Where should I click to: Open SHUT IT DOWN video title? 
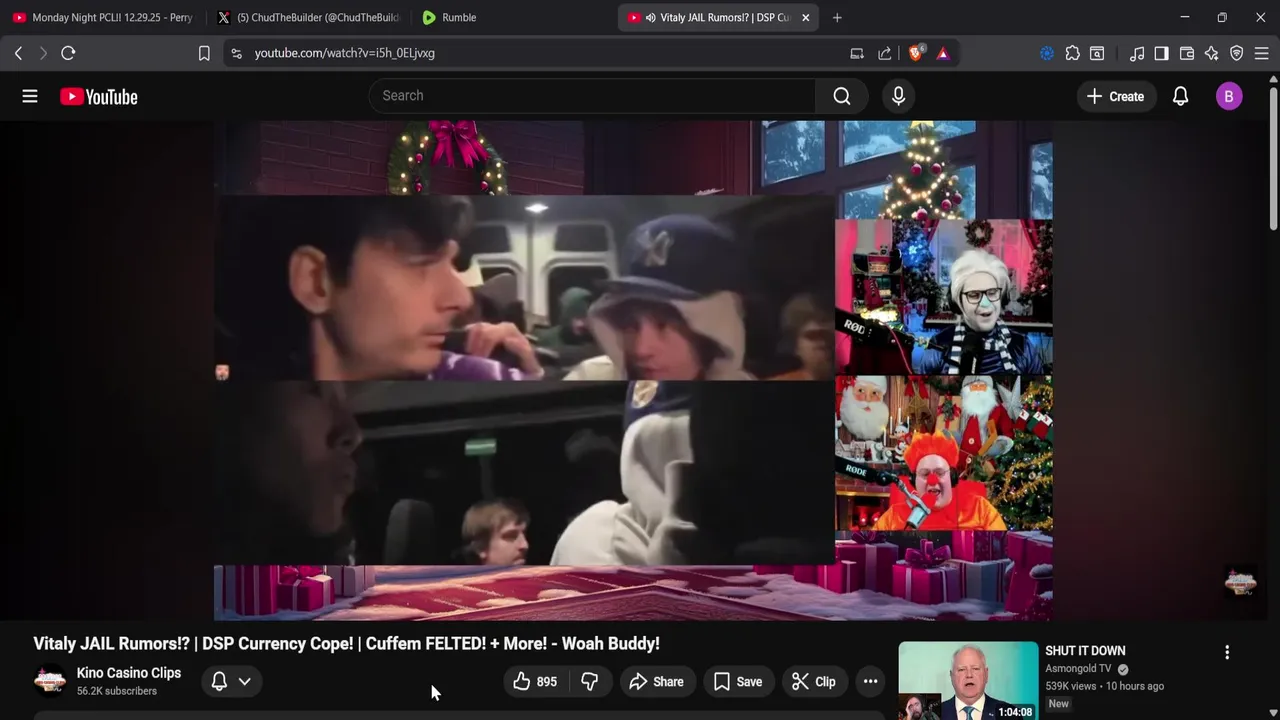pyautogui.click(x=1085, y=651)
